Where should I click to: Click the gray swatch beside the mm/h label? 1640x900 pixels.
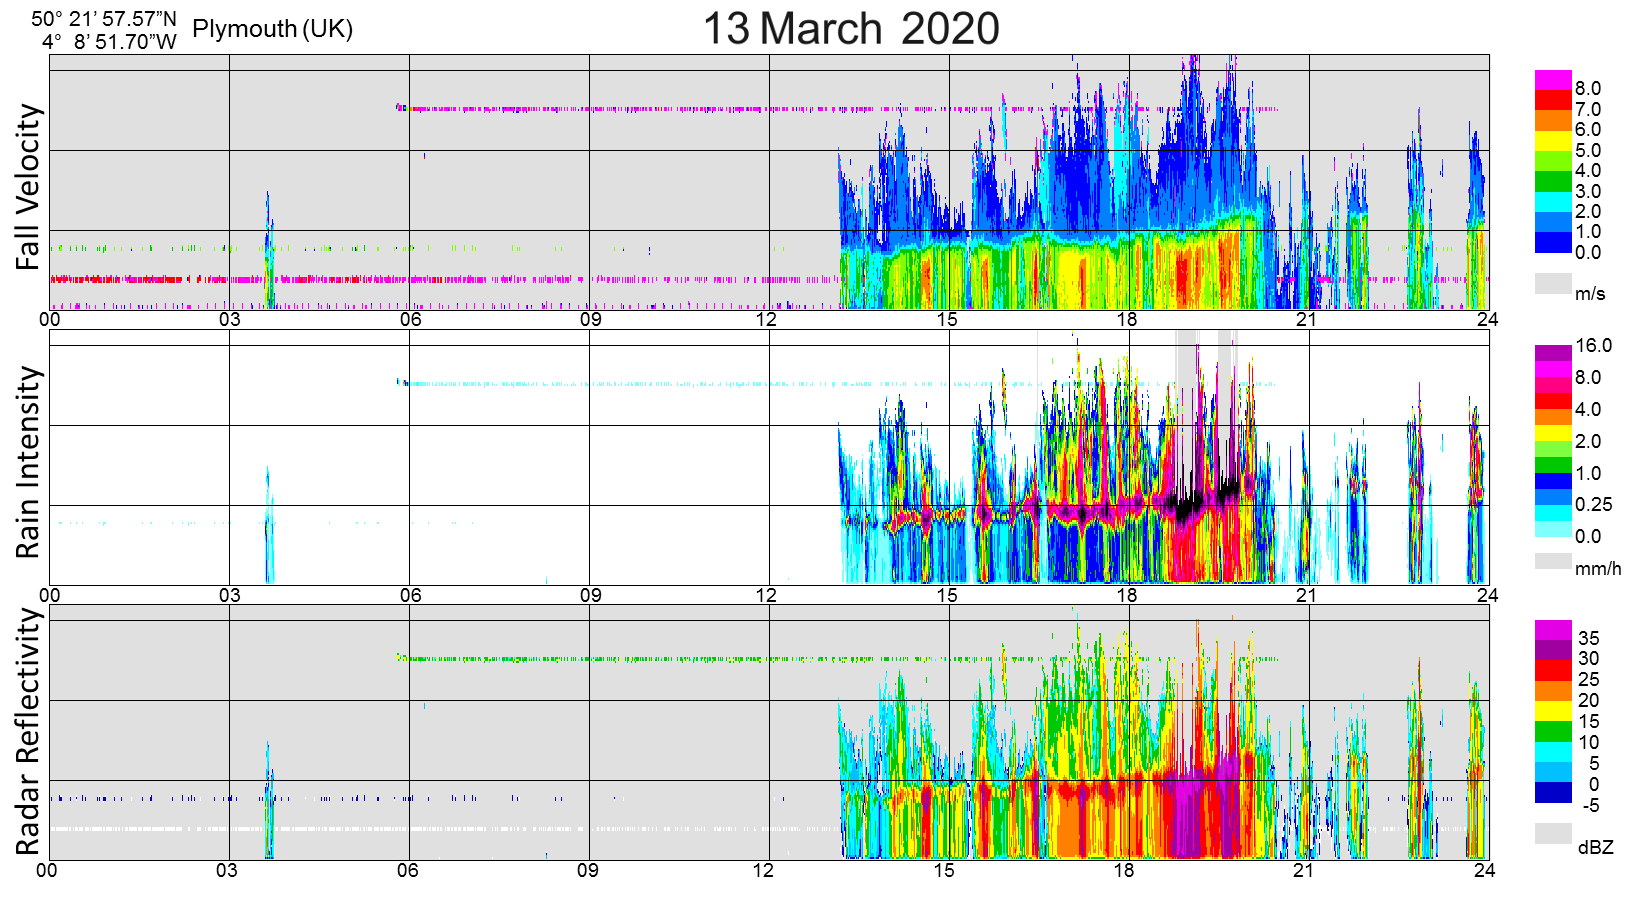pyautogui.click(x=1553, y=561)
